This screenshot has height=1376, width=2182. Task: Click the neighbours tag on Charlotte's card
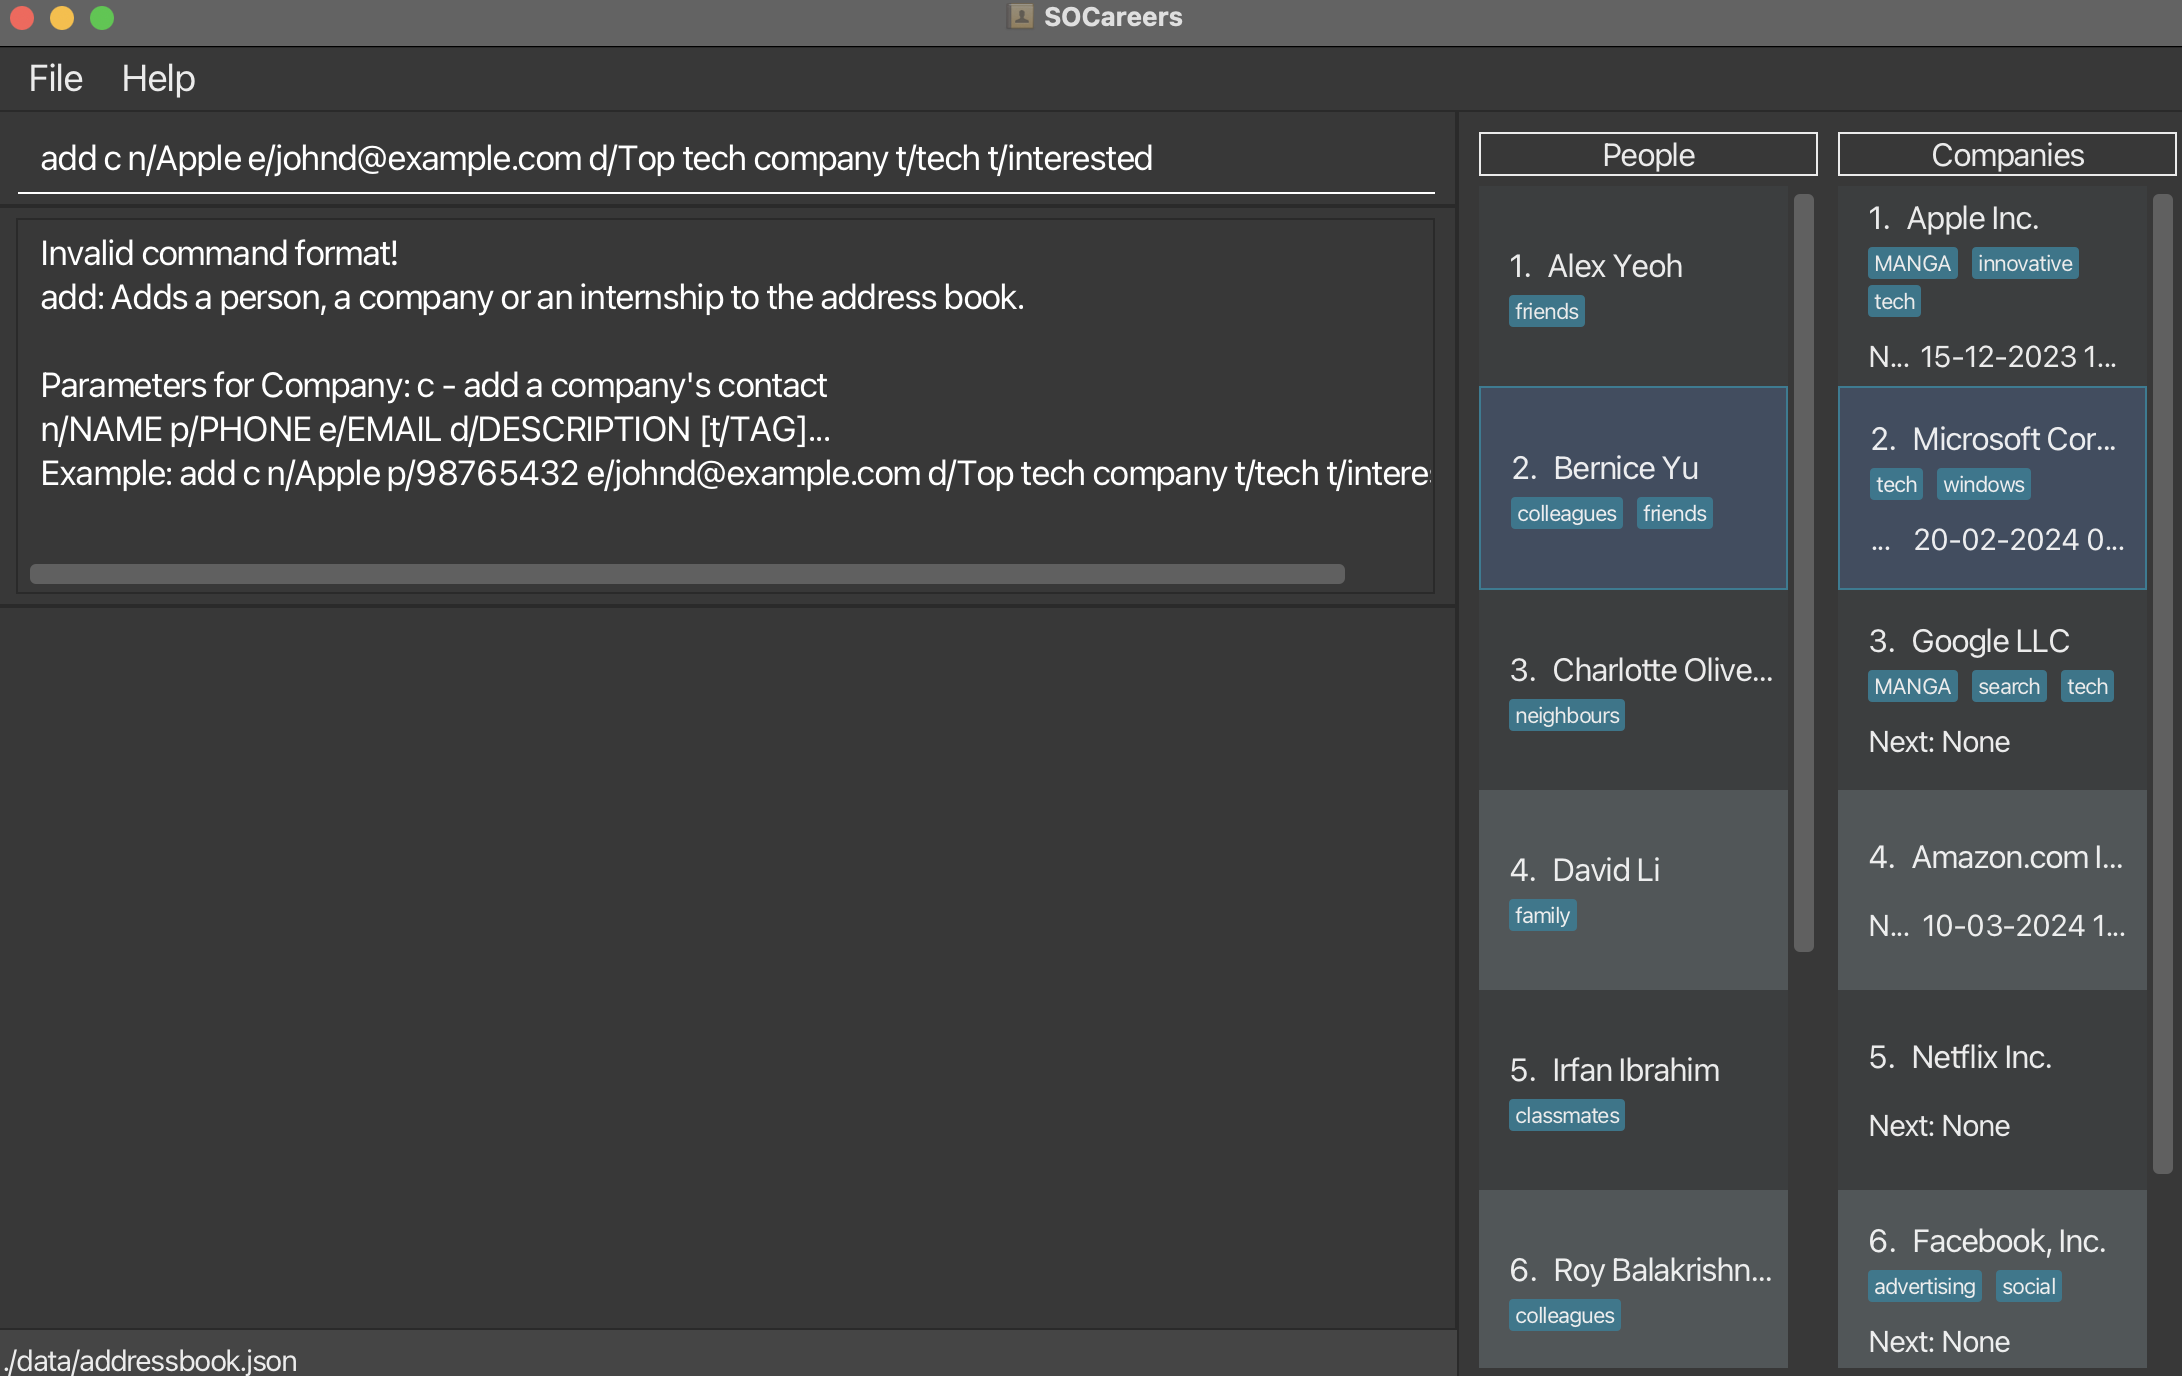(x=1566, y=715)
